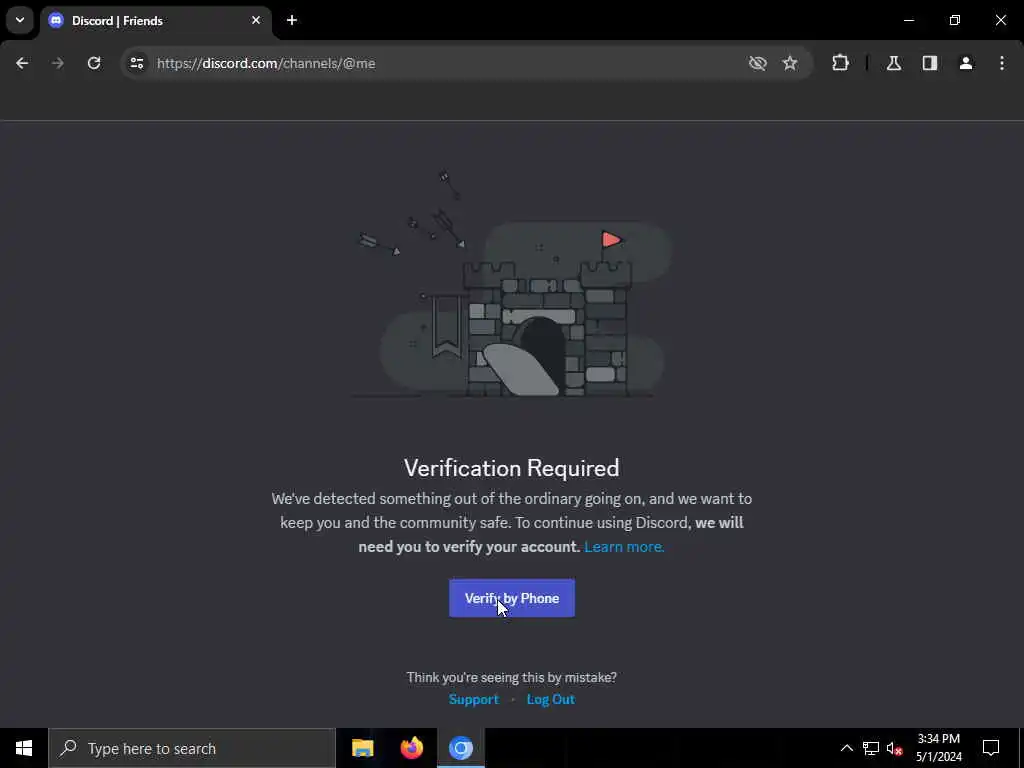The height and width of the screenshot is (768, 1024).
Task: Close the Discord | Friends tab
Action: 256,20
